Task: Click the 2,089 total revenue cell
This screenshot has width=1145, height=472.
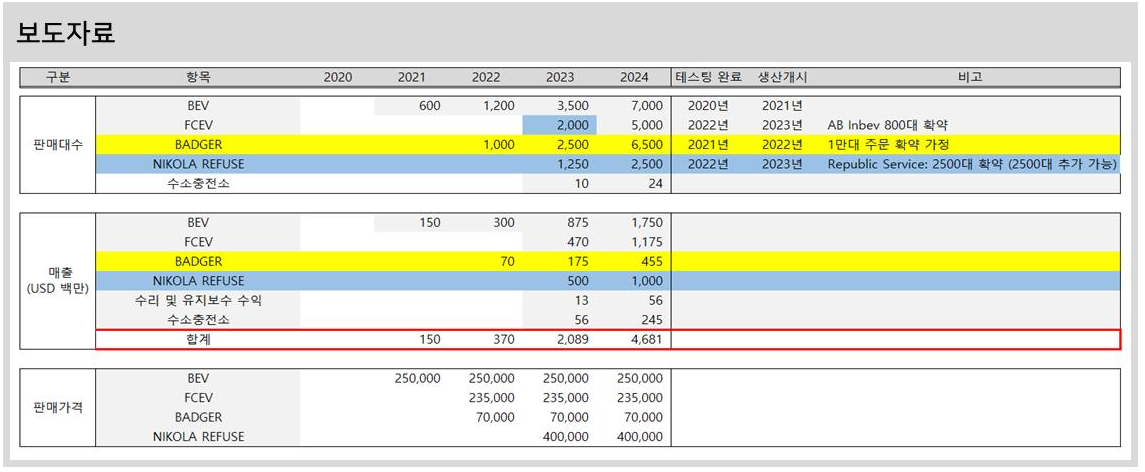Action: pyautogui.click(x=572, y=340)
